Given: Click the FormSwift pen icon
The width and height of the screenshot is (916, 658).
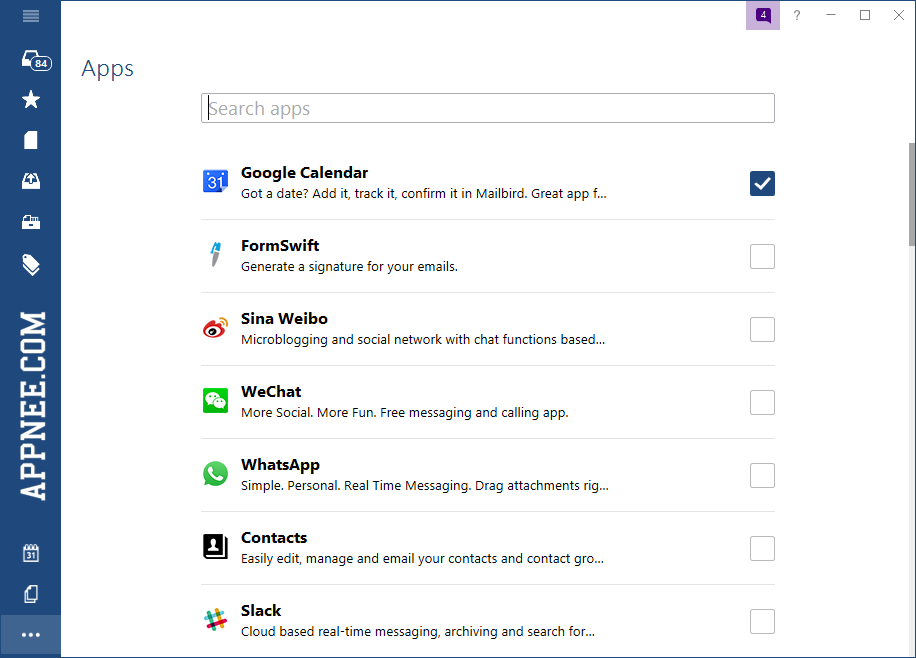Looking at the screenshot, I should [x=216, y=255].
